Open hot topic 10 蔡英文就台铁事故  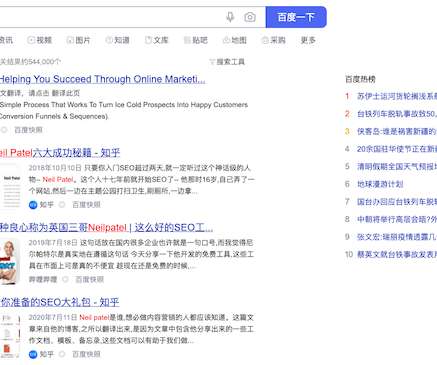tap(397, 255)
